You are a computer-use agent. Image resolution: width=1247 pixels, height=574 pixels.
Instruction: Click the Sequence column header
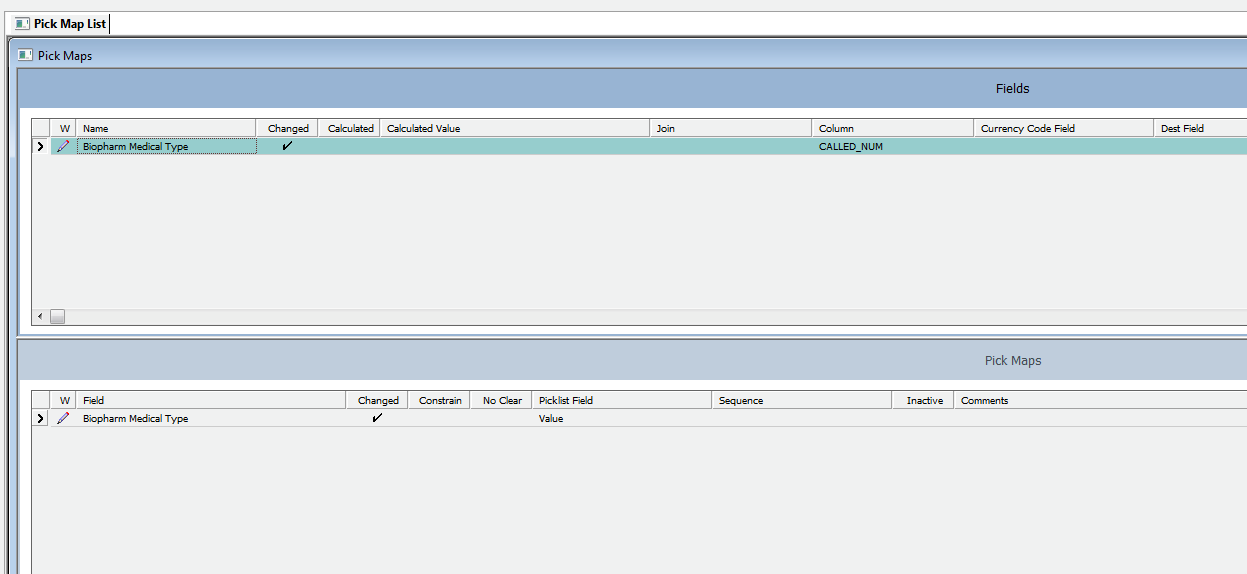[802, 400]
